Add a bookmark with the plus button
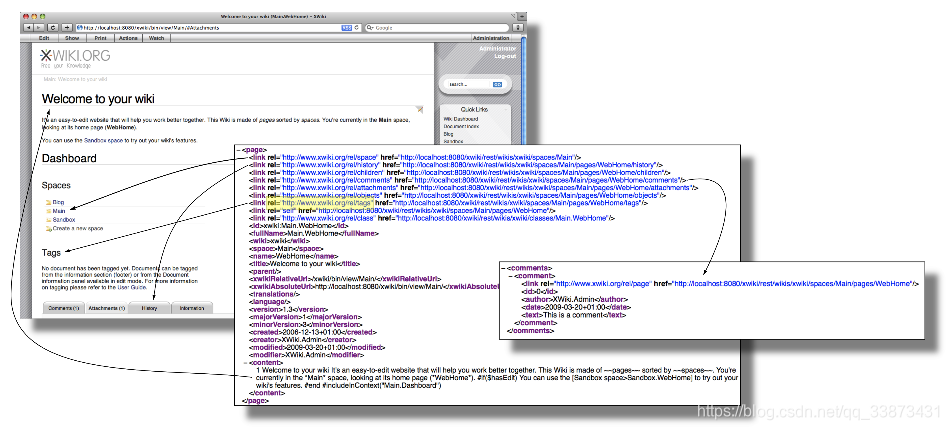 67,27
